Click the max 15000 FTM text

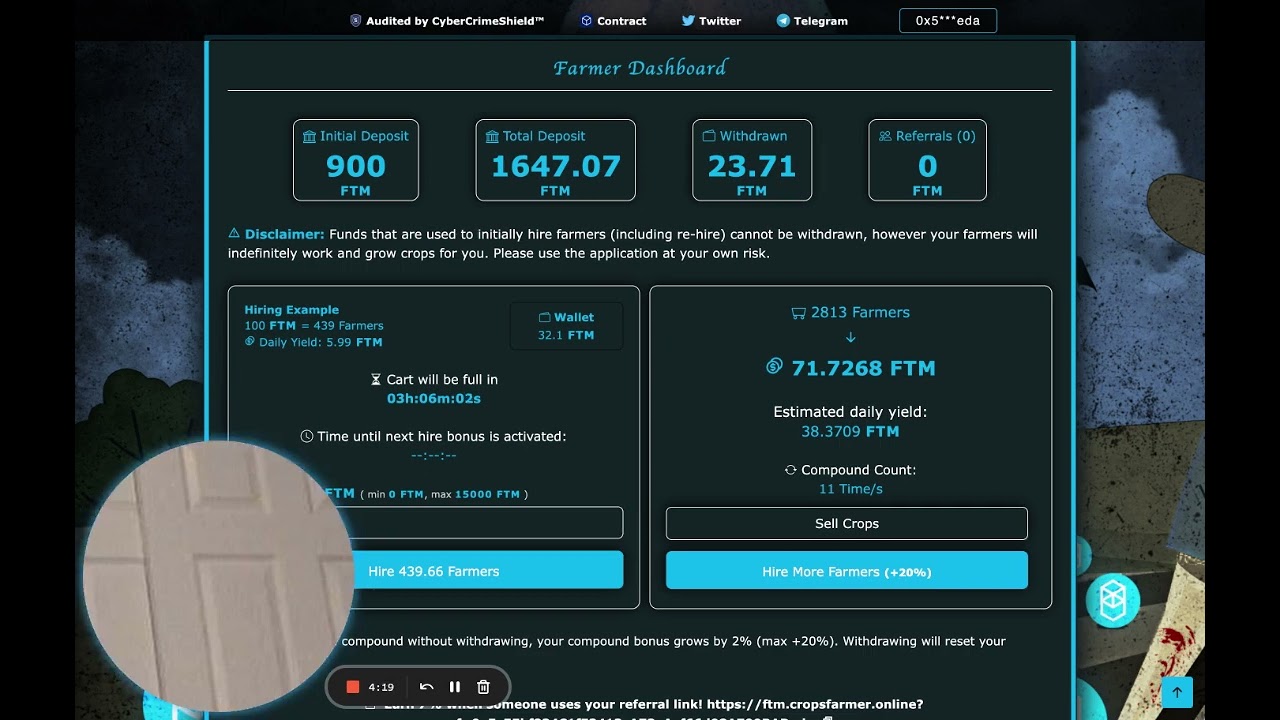pos(475,494)
